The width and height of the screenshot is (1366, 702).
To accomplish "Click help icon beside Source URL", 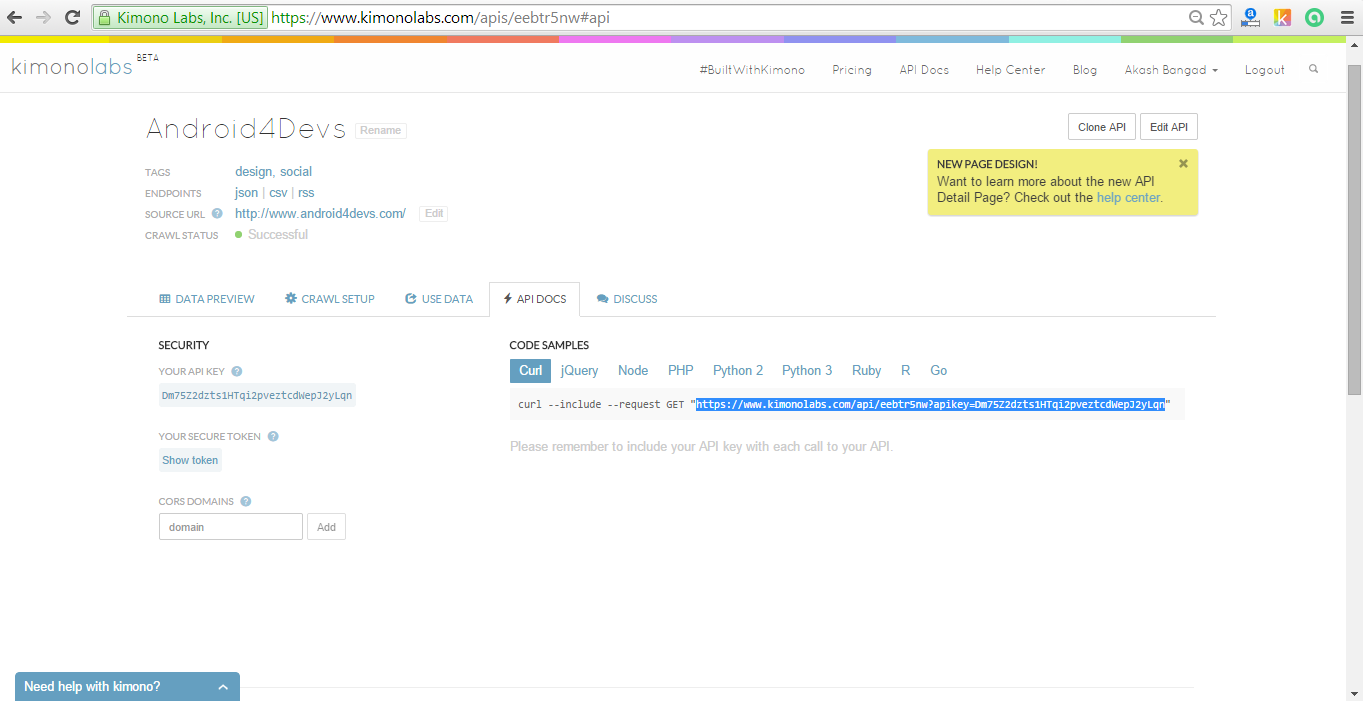I will [217, 213].
